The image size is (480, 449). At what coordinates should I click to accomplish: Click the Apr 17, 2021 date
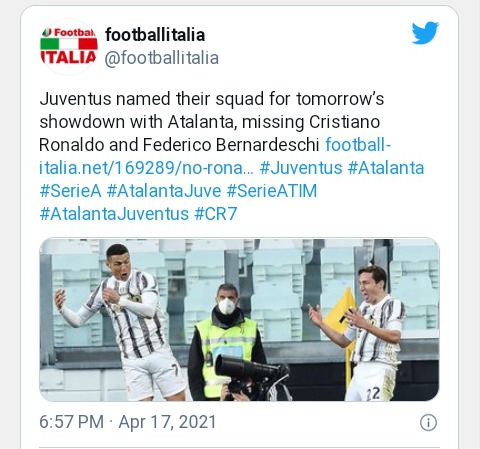pos(167,422)
